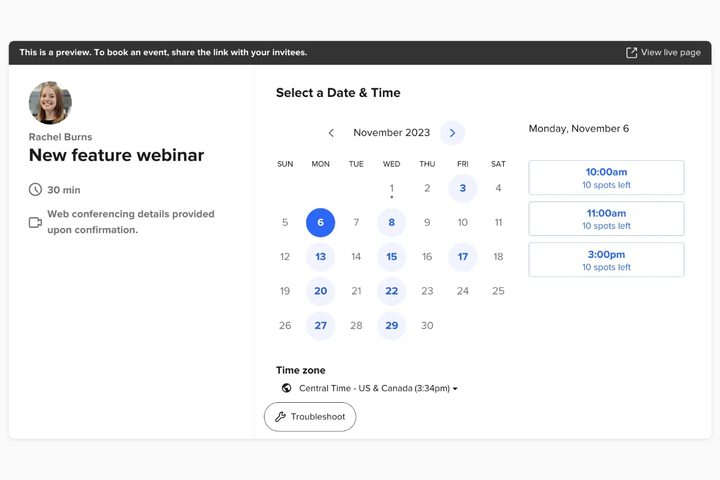Click the date 30 in the calendar
This screenshot has height=480, width=720.
[427, 325]
